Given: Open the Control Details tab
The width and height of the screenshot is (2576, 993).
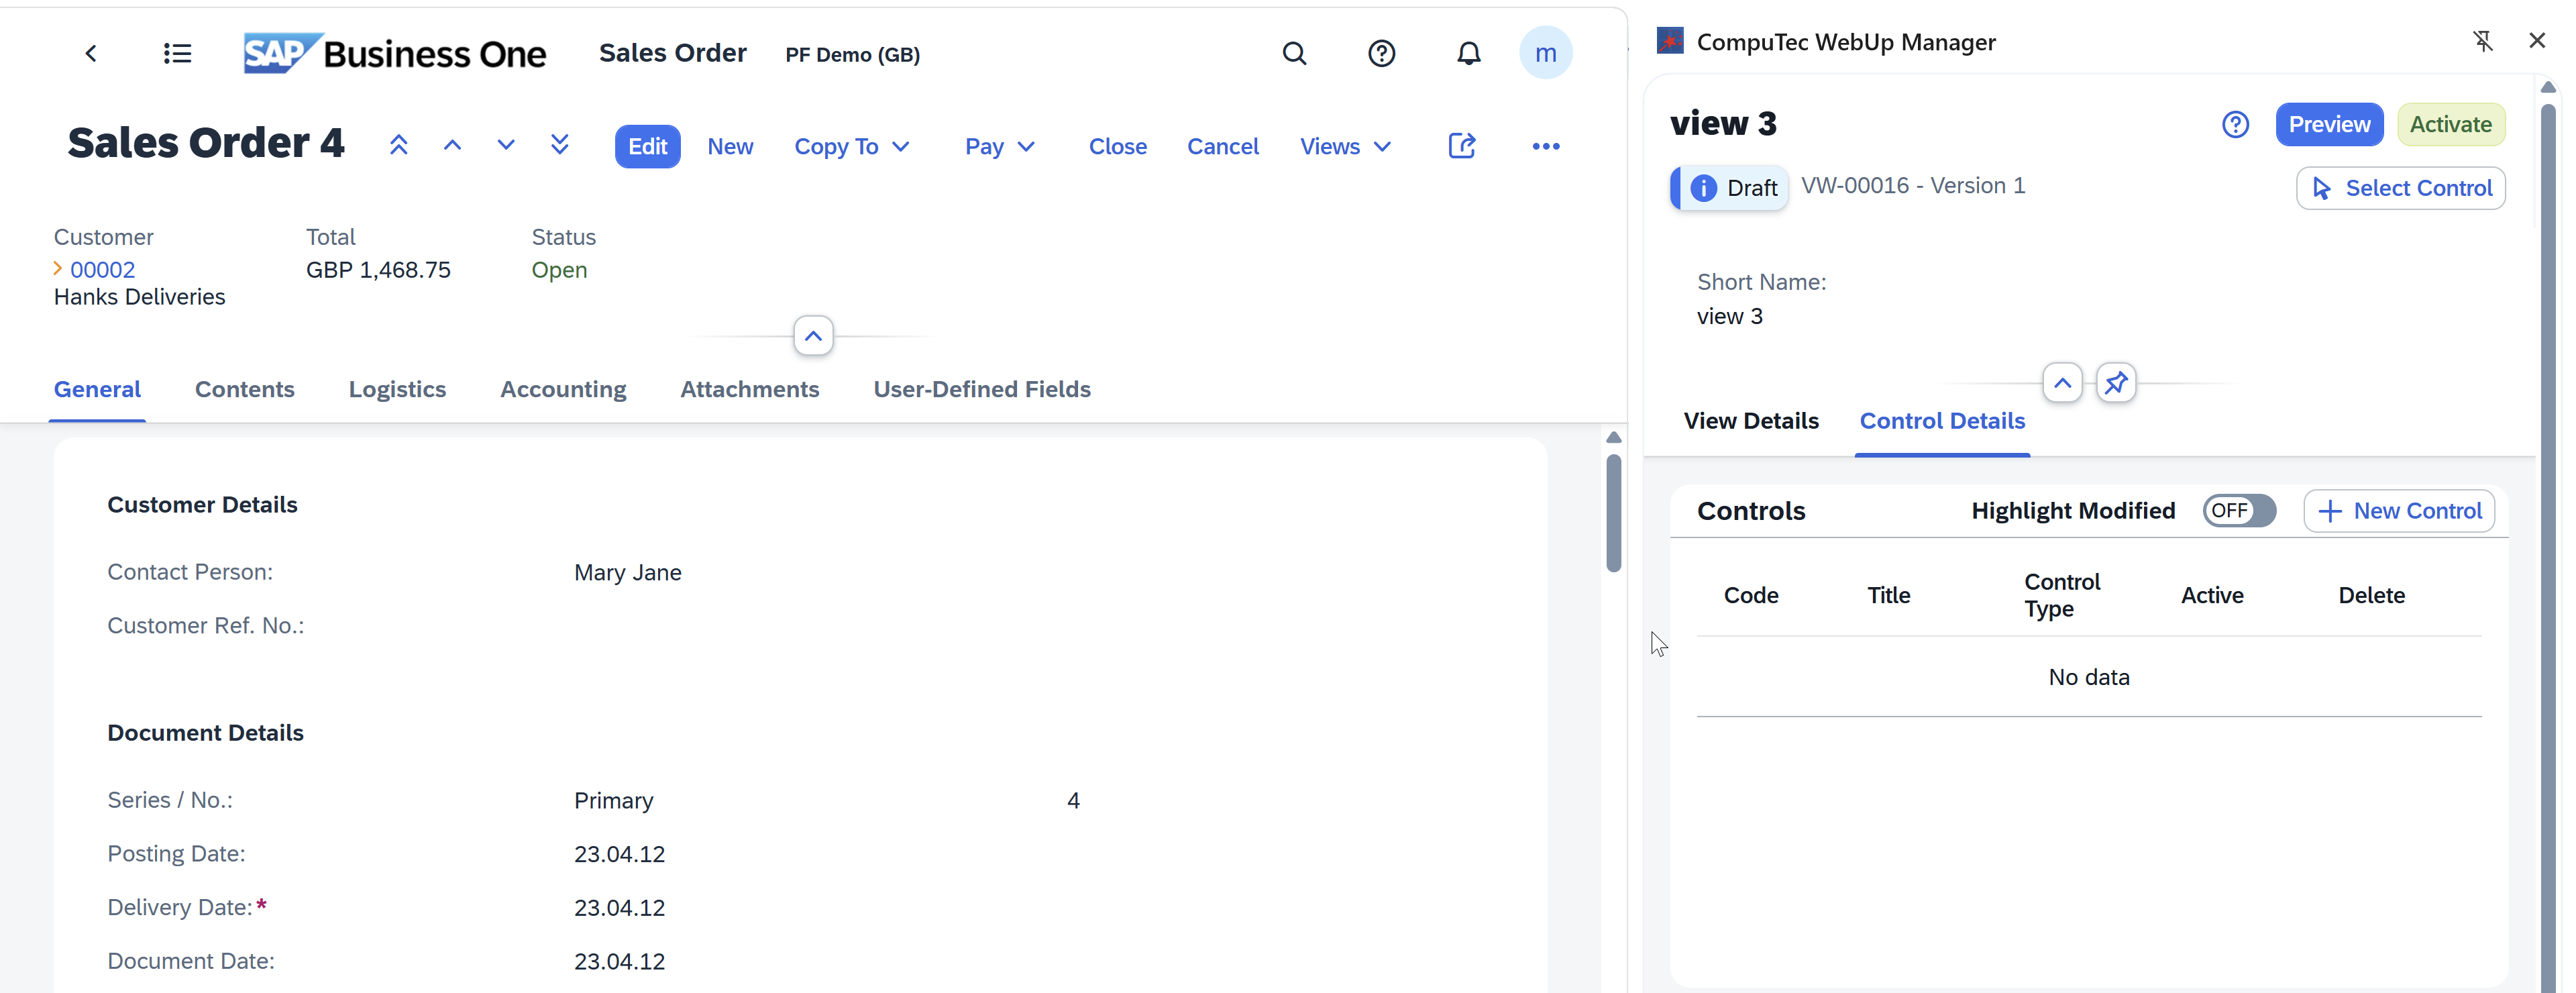Looking at the screenshot, I should click(x=1942, y=421).
